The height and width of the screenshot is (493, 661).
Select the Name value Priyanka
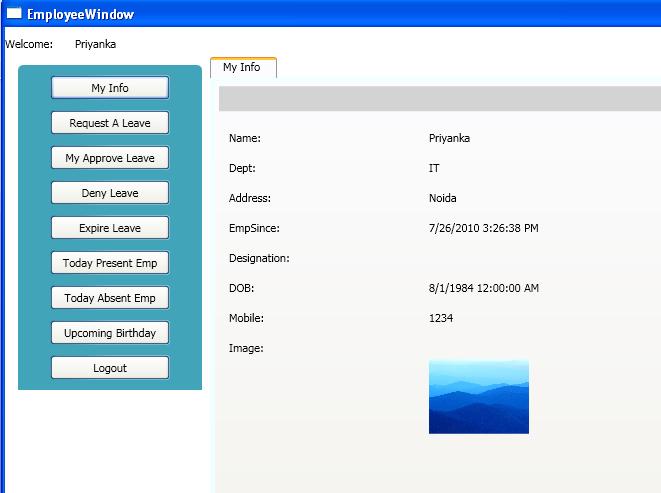pos(449,138)
